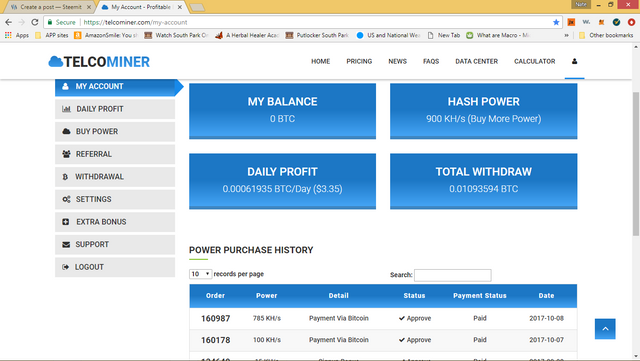Open Settings in the sidebar
Screen dimensions: 640x361
coord(115,199)
